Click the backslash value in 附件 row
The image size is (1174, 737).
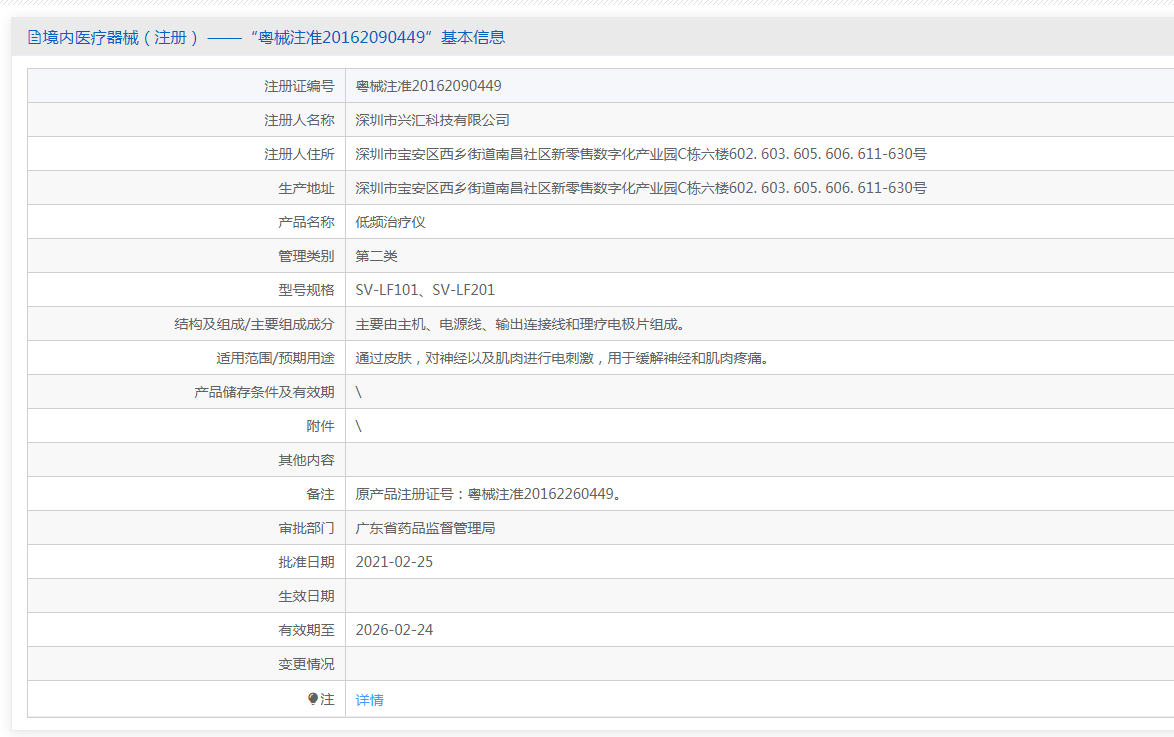pyautogui.click(x=359, y=426)
